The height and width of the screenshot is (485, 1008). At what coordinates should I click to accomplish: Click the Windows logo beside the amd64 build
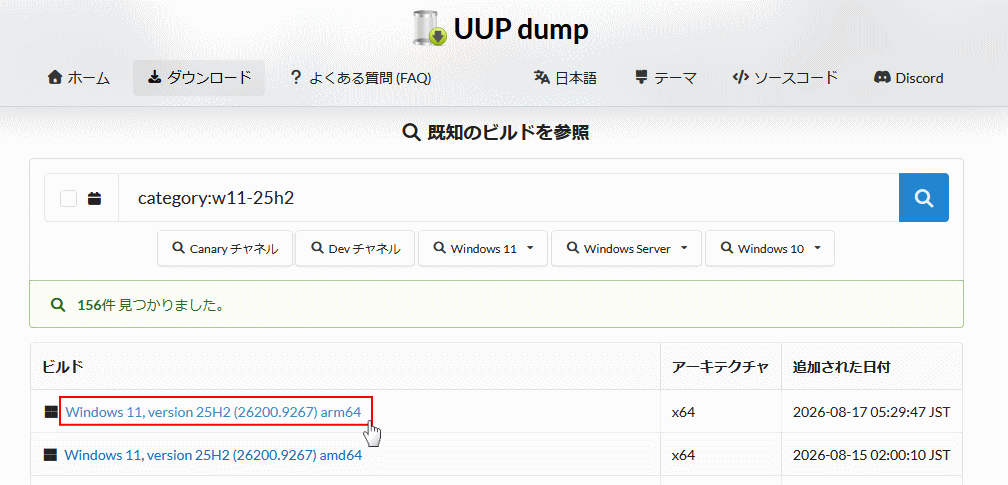pos(51,455)
